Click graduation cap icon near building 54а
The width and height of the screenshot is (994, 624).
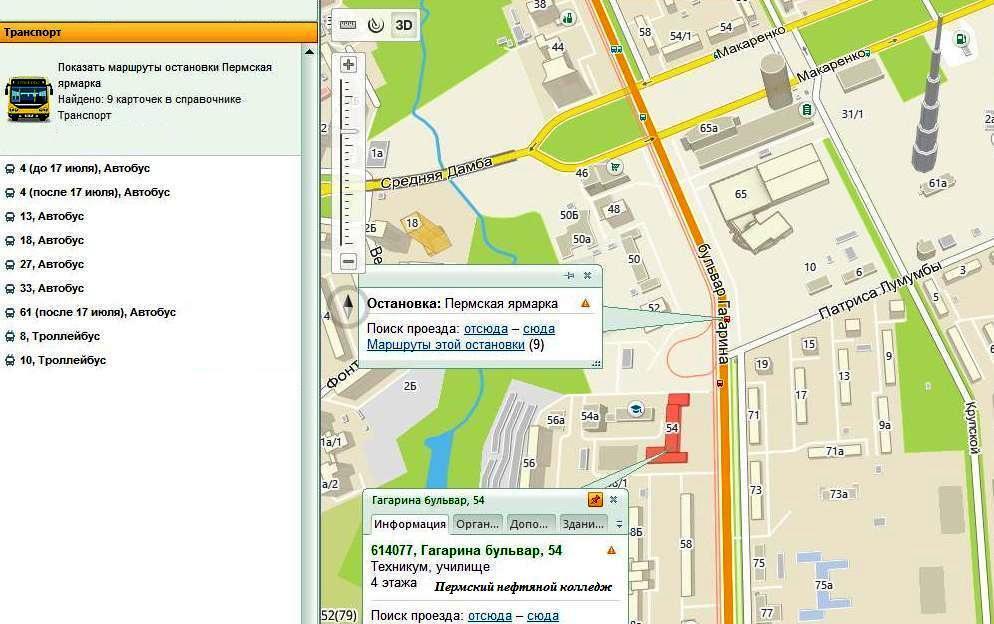(x=635, y=409)
